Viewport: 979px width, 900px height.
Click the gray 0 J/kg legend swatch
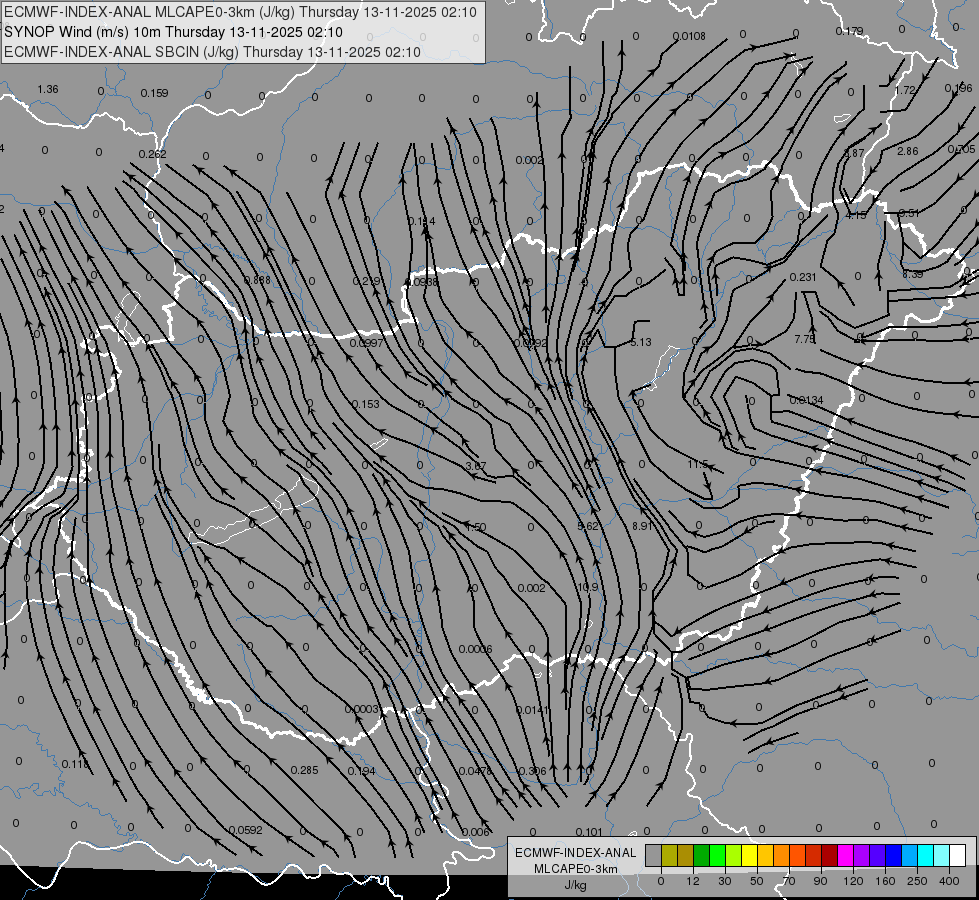[654, 855]
